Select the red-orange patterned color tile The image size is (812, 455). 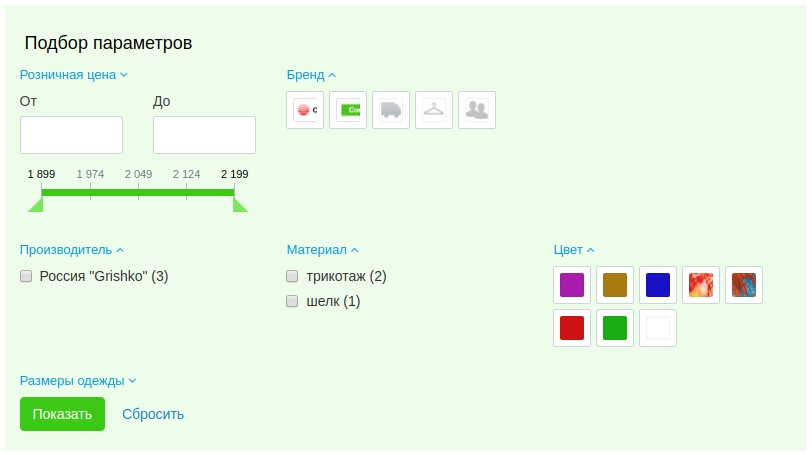701,285
